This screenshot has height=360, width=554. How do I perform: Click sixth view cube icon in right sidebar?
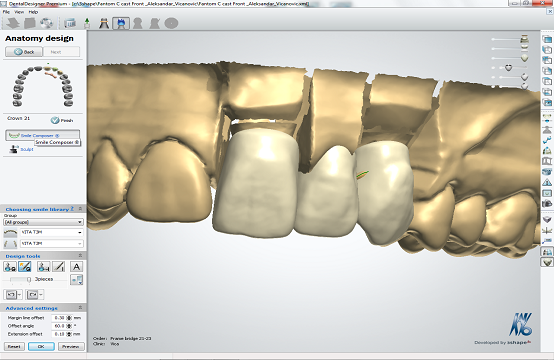click(547, 92)
